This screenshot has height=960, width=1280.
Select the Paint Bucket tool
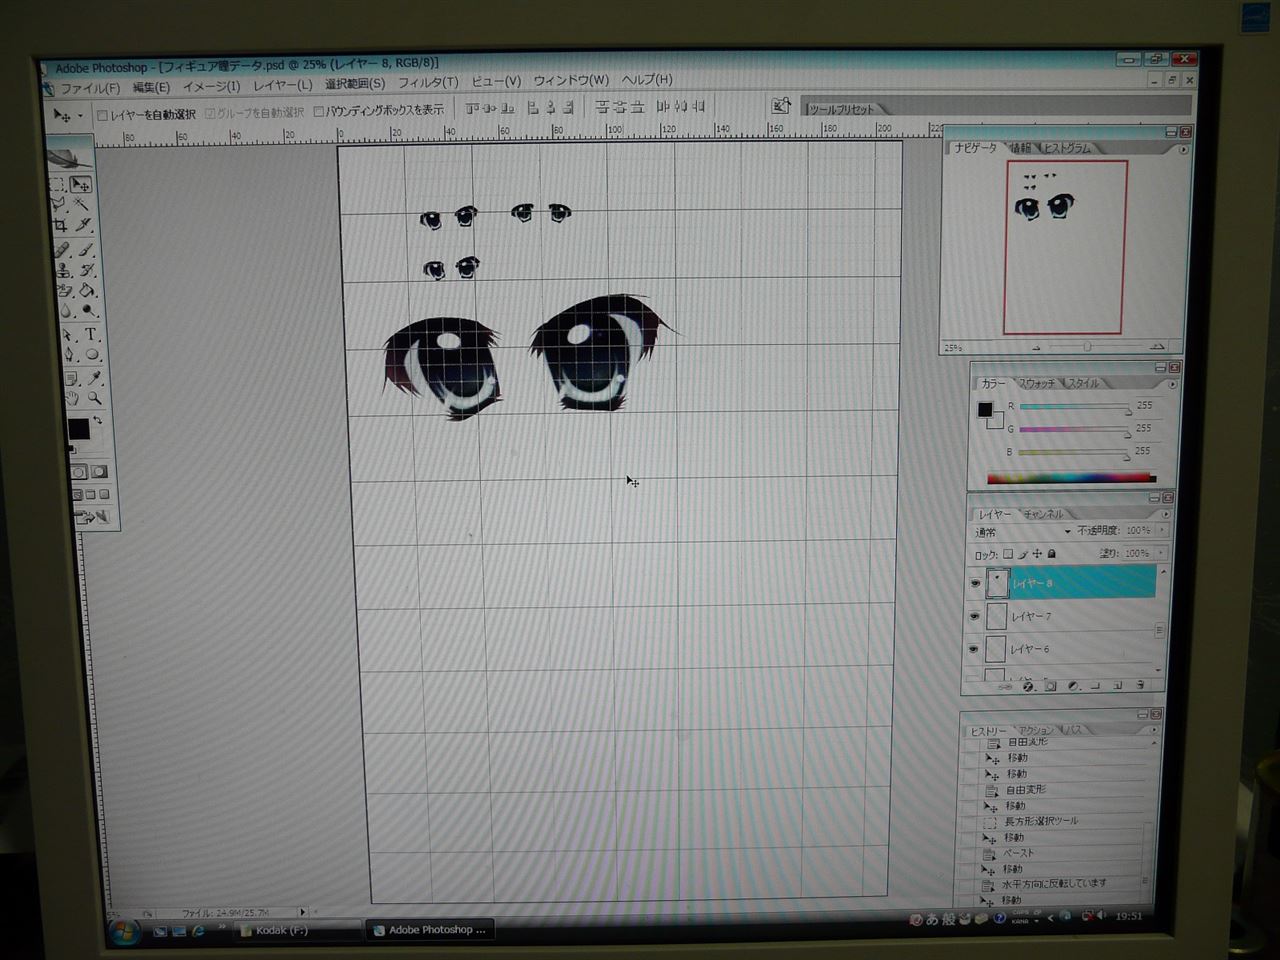click(x=88, y=290)
